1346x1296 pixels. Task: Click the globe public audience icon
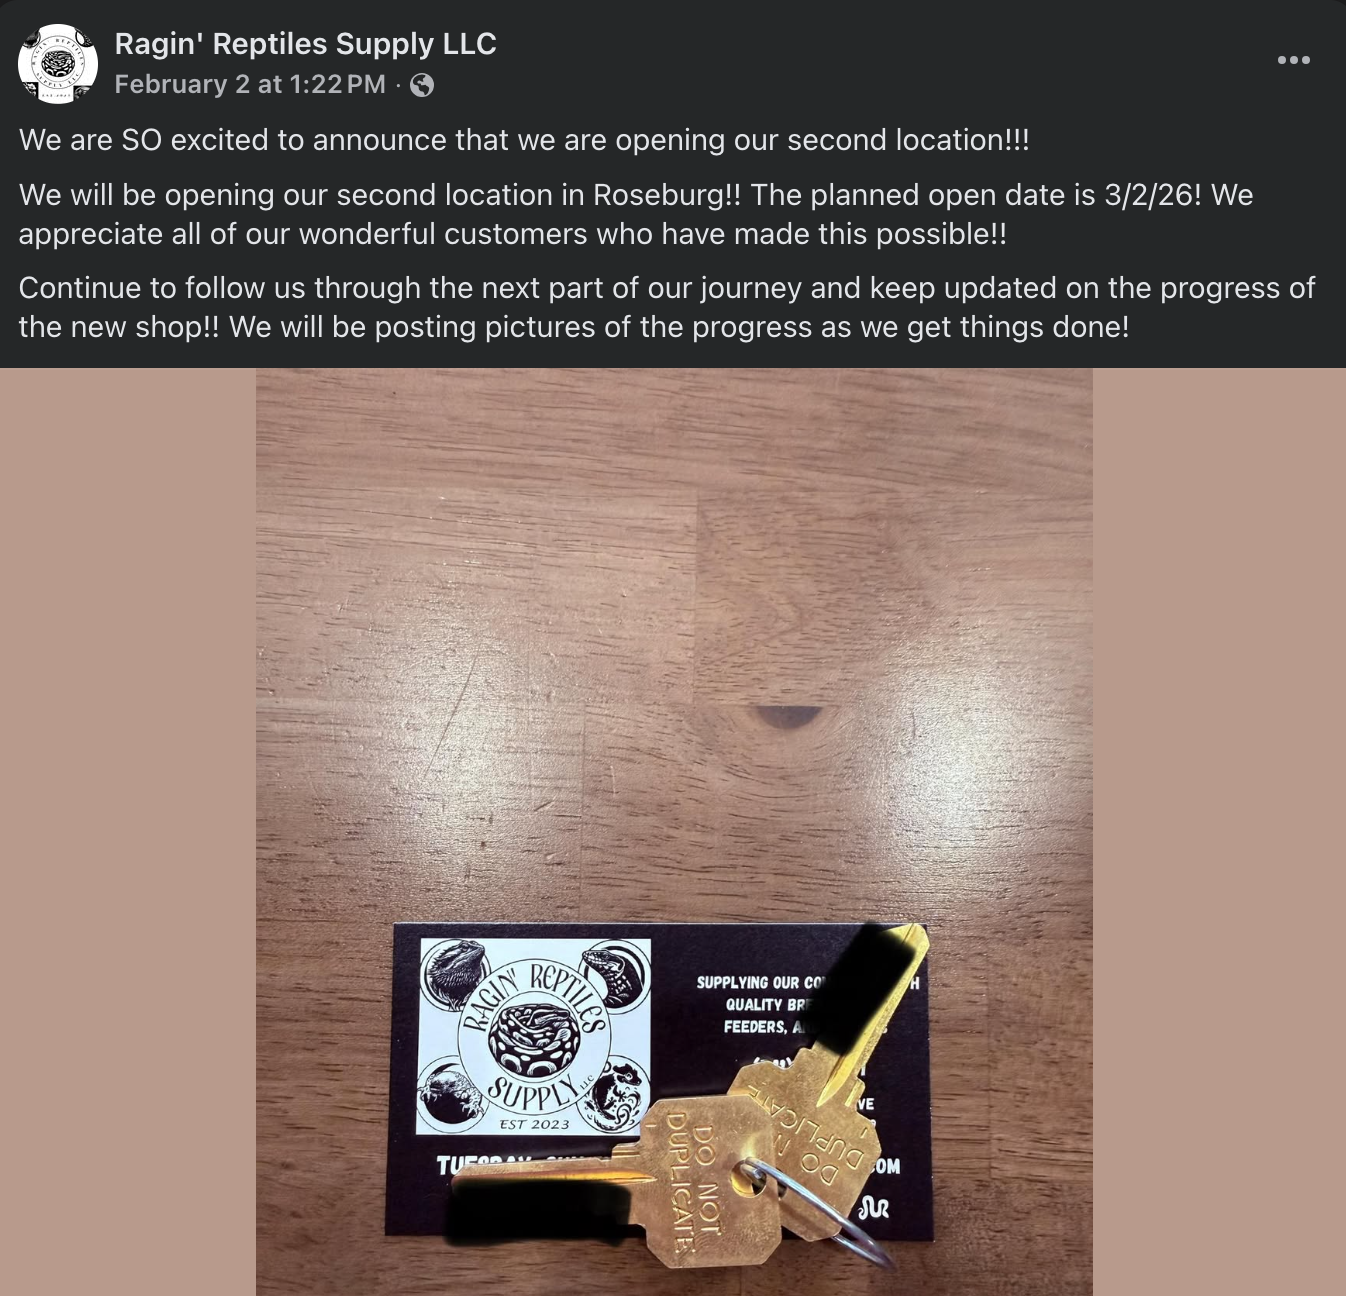tap(422, 85)
